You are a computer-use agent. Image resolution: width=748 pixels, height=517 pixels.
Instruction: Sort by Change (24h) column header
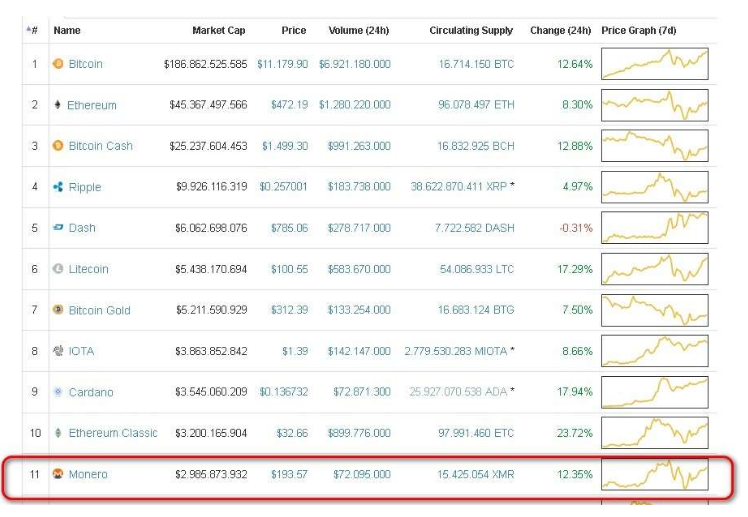click(561, 31)
